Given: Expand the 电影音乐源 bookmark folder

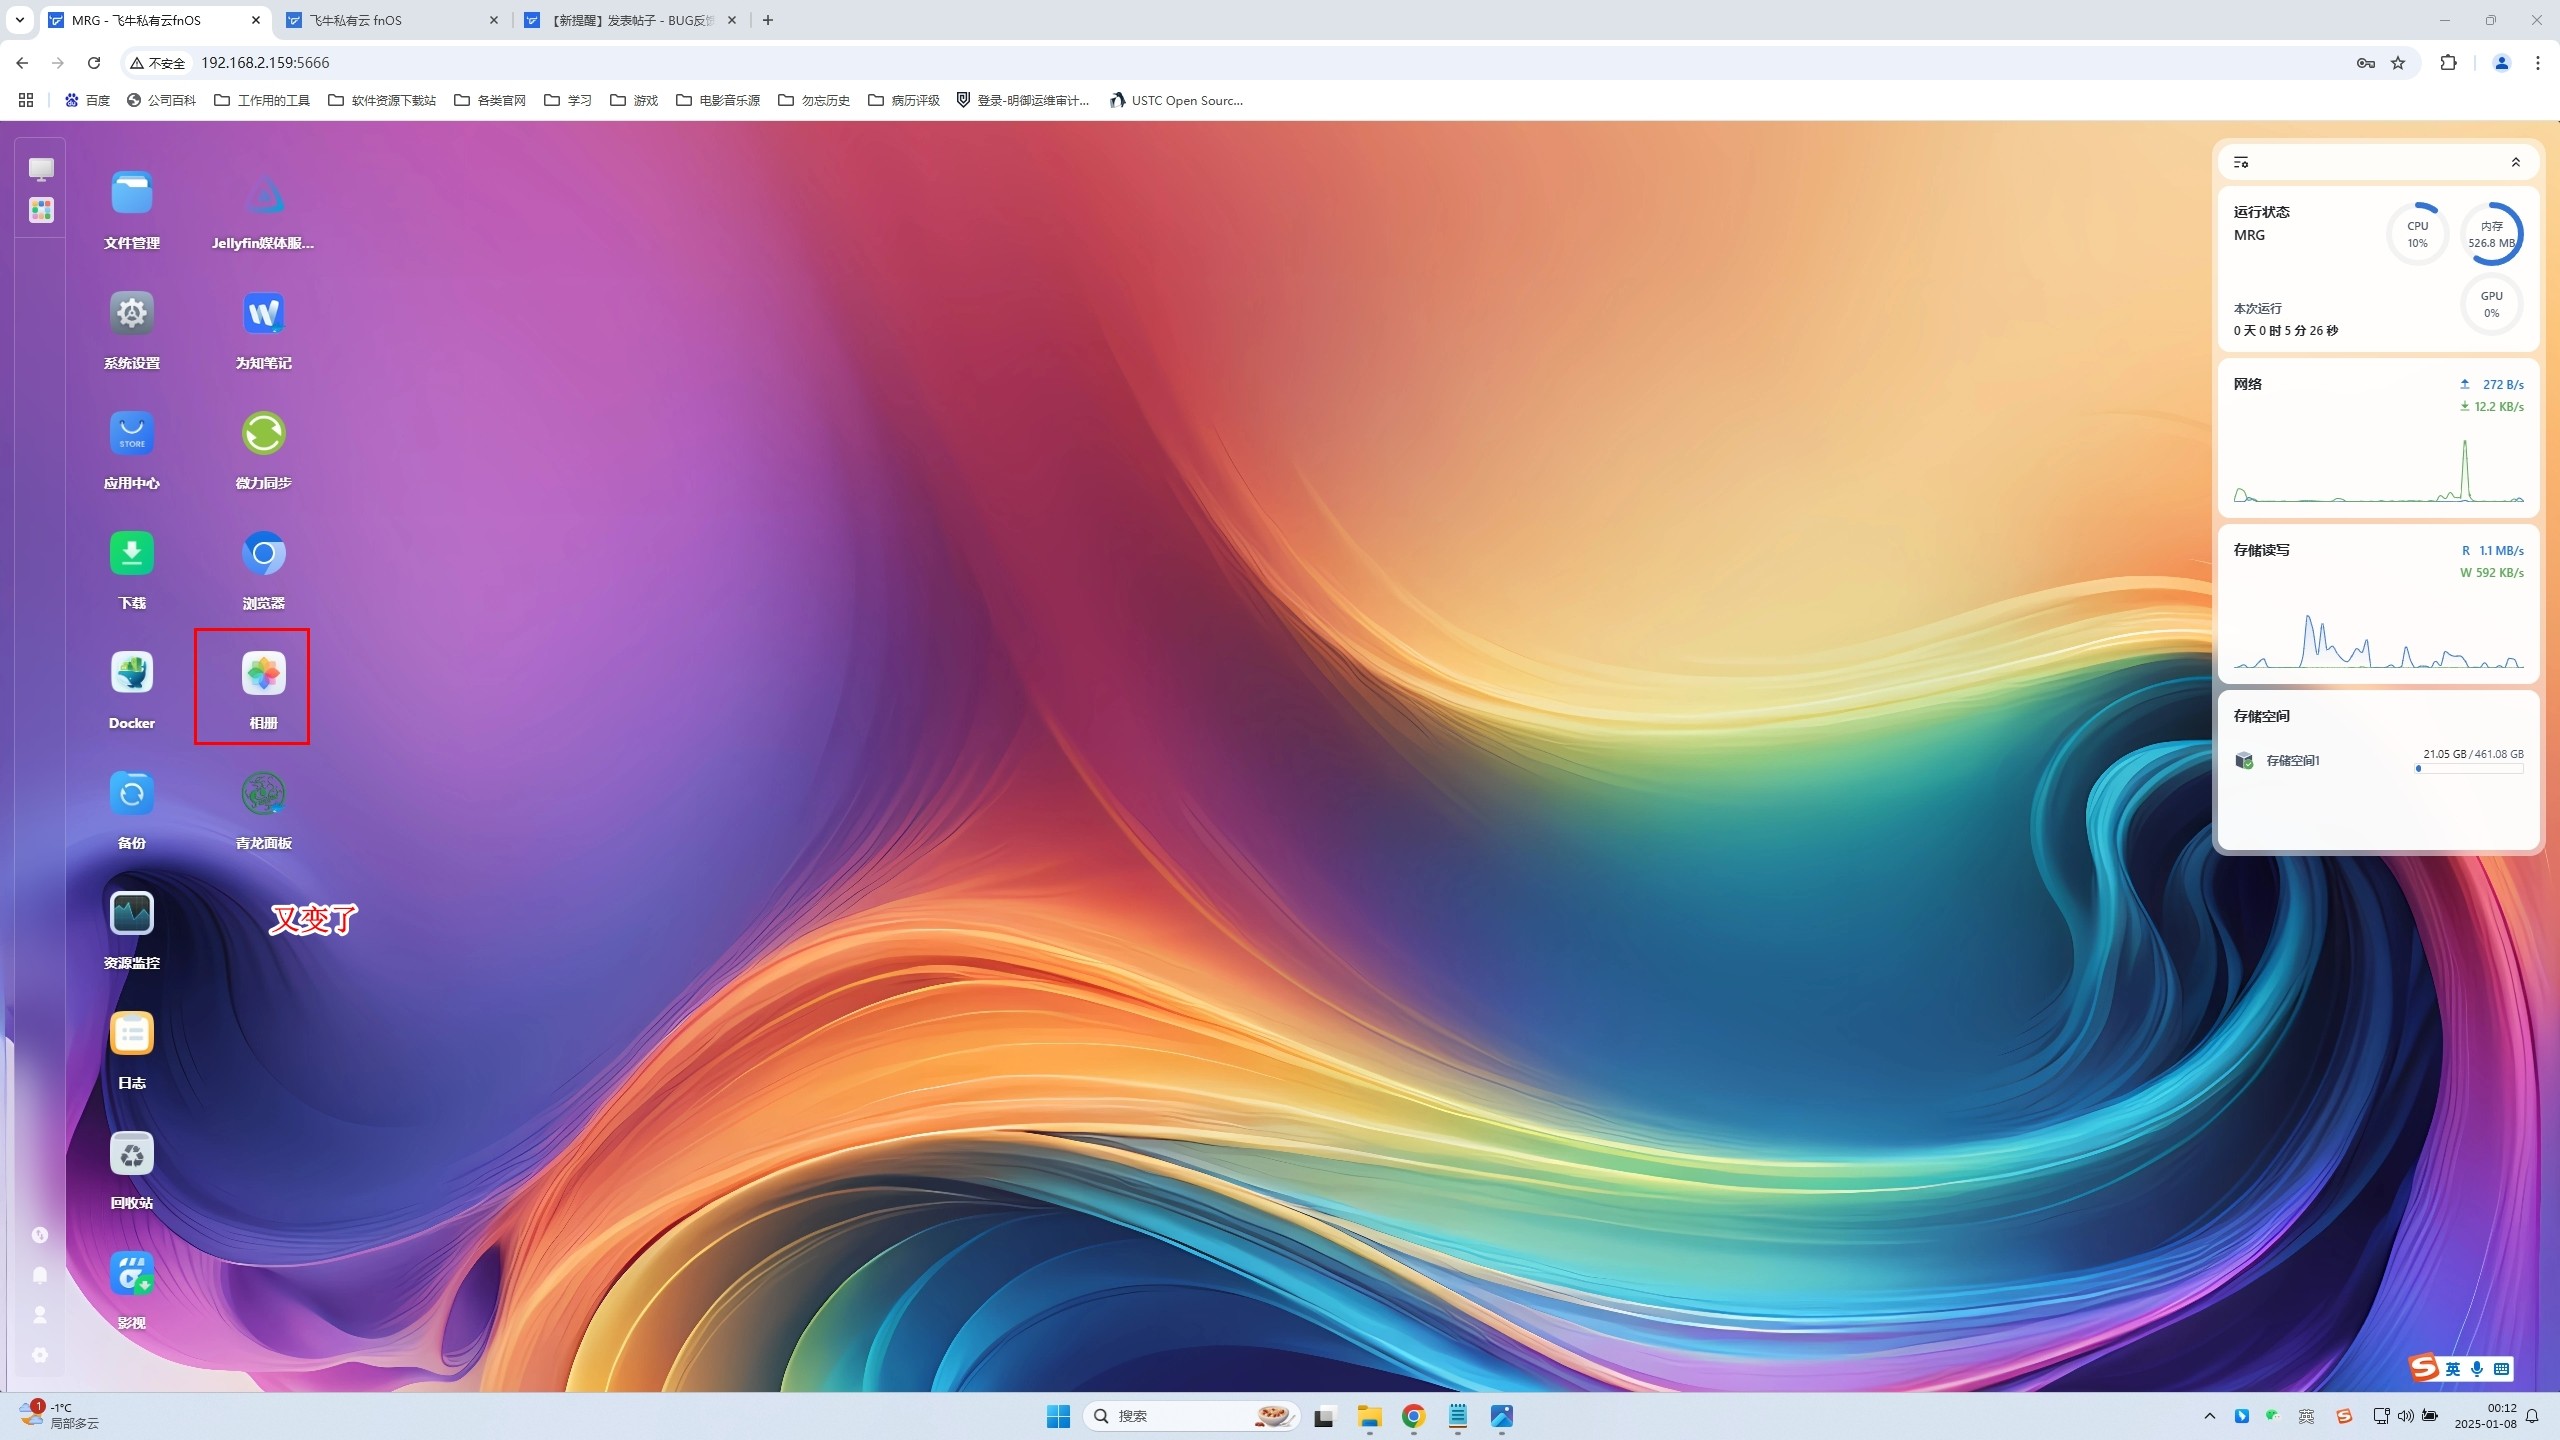Looking at the screenshot, I should [x=718, y=100].
